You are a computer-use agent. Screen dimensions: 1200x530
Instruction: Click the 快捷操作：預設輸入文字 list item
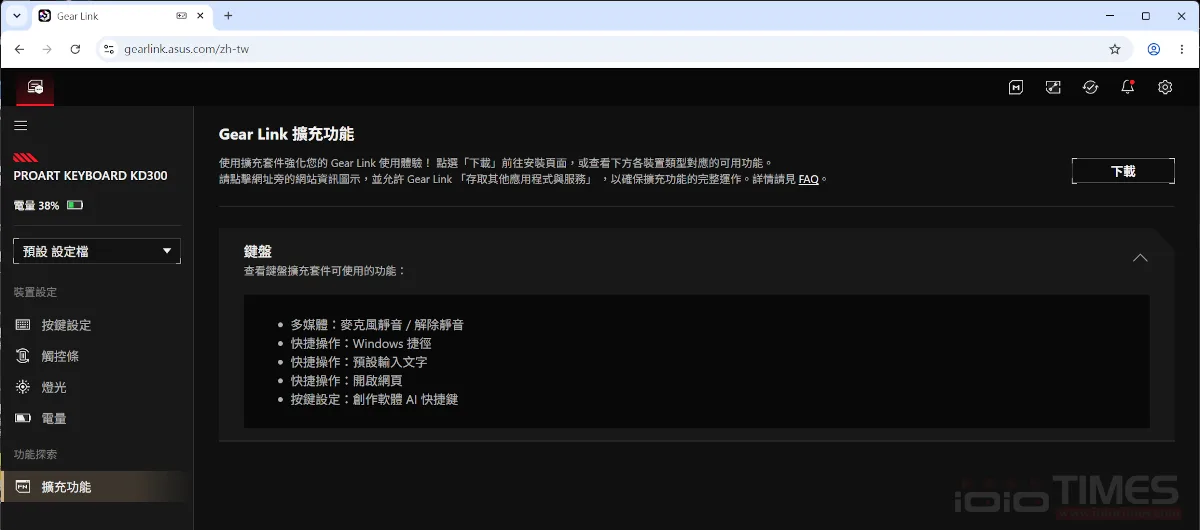[359, 362]
